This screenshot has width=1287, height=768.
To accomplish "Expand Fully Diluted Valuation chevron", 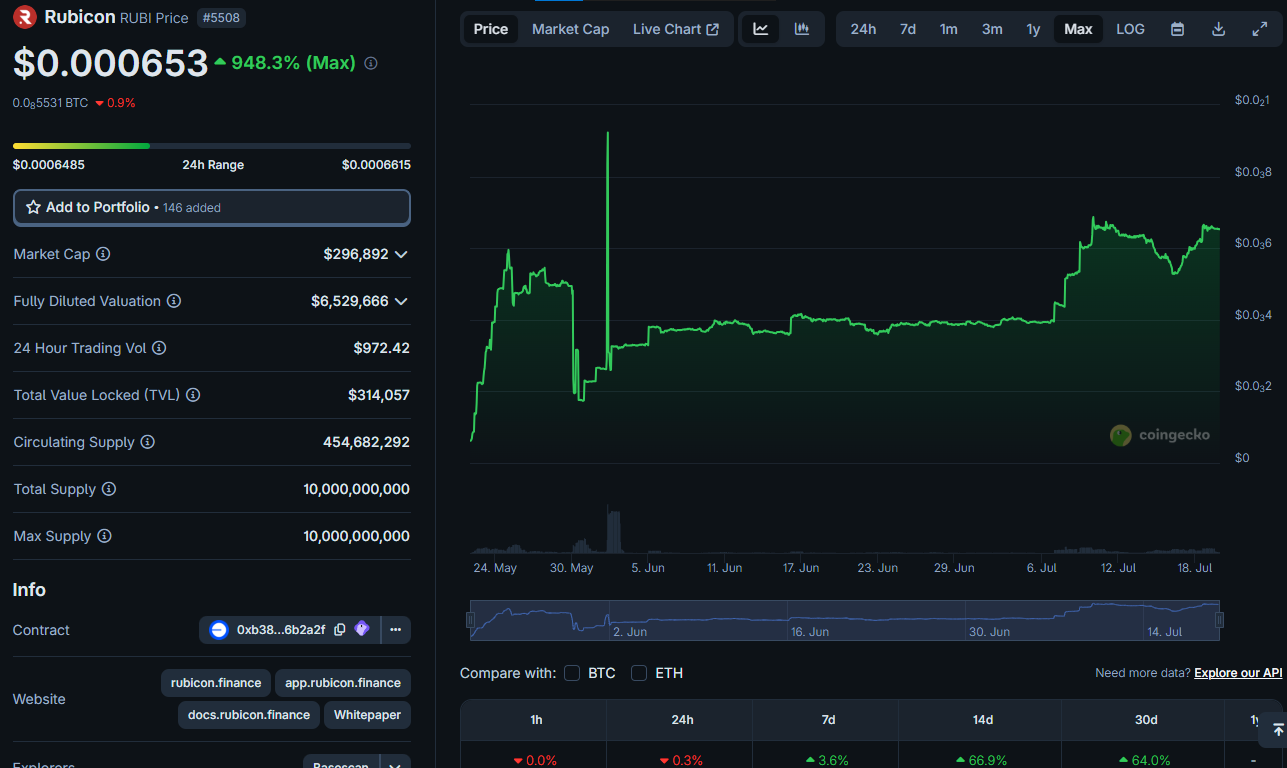I will [401, 301].
